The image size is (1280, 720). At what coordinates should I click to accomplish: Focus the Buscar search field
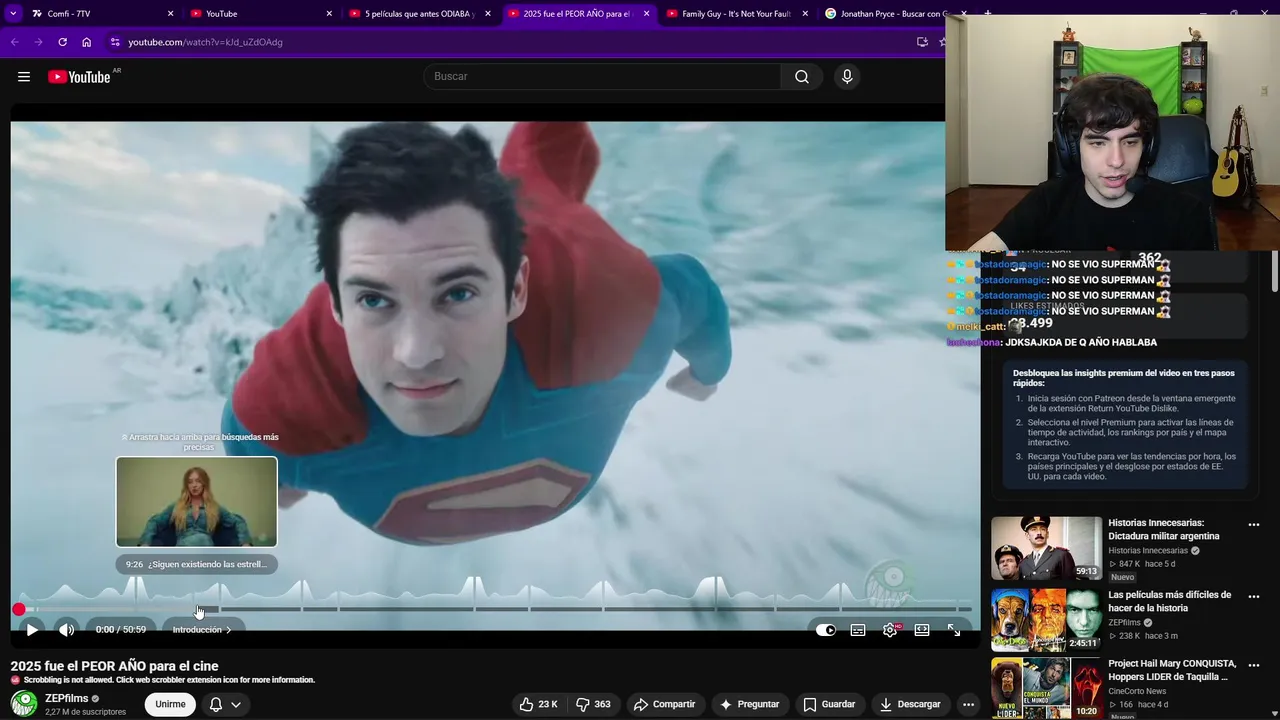click(x=603, y=77)
